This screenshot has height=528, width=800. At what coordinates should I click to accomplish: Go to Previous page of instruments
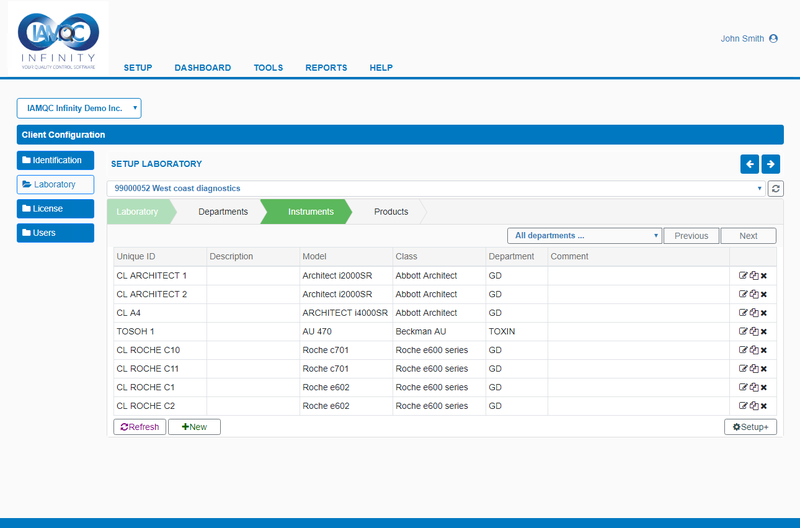click(x=691, y=236)
